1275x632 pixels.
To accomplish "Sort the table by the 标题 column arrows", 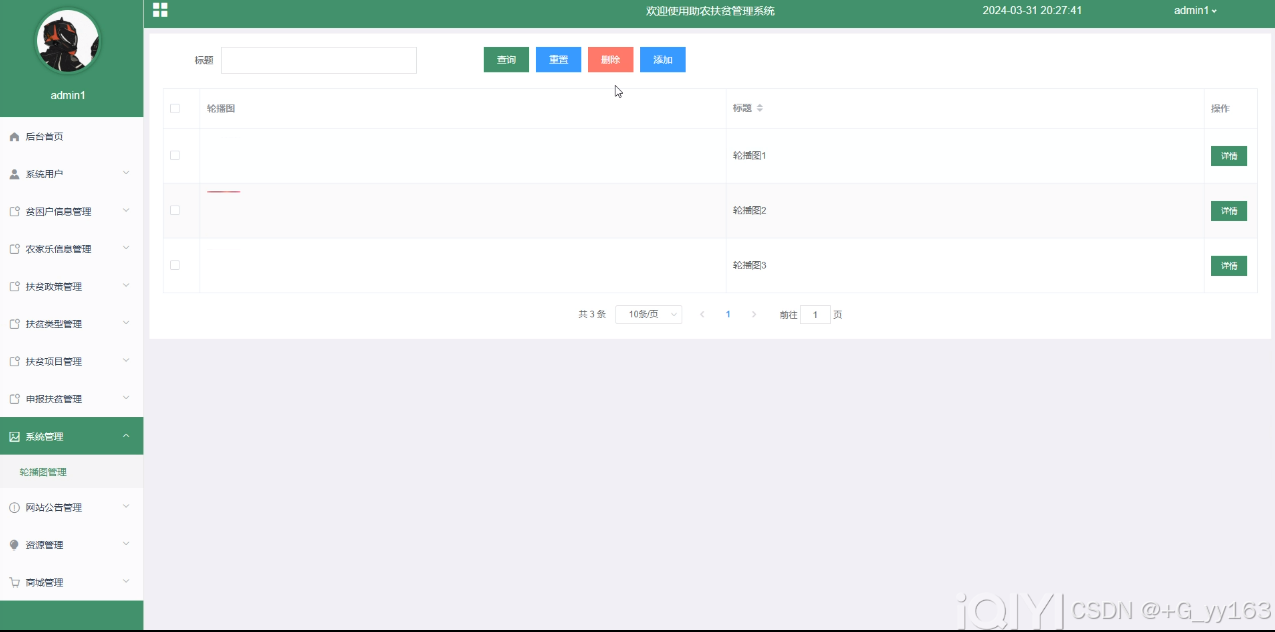I will 759,108.
